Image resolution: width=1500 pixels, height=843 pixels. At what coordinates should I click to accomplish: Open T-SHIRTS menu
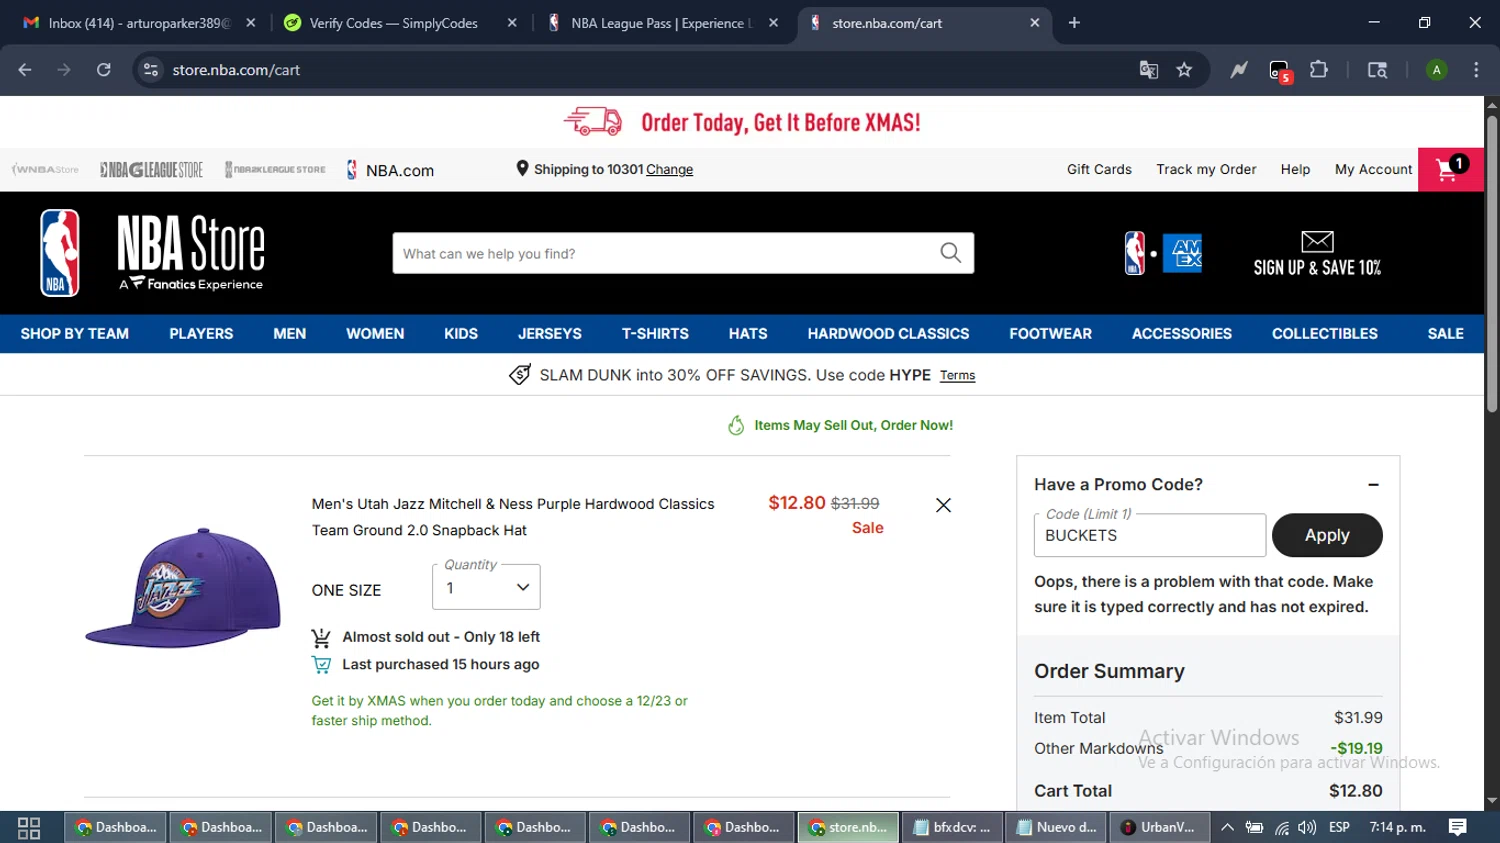[x=655, y=334]
